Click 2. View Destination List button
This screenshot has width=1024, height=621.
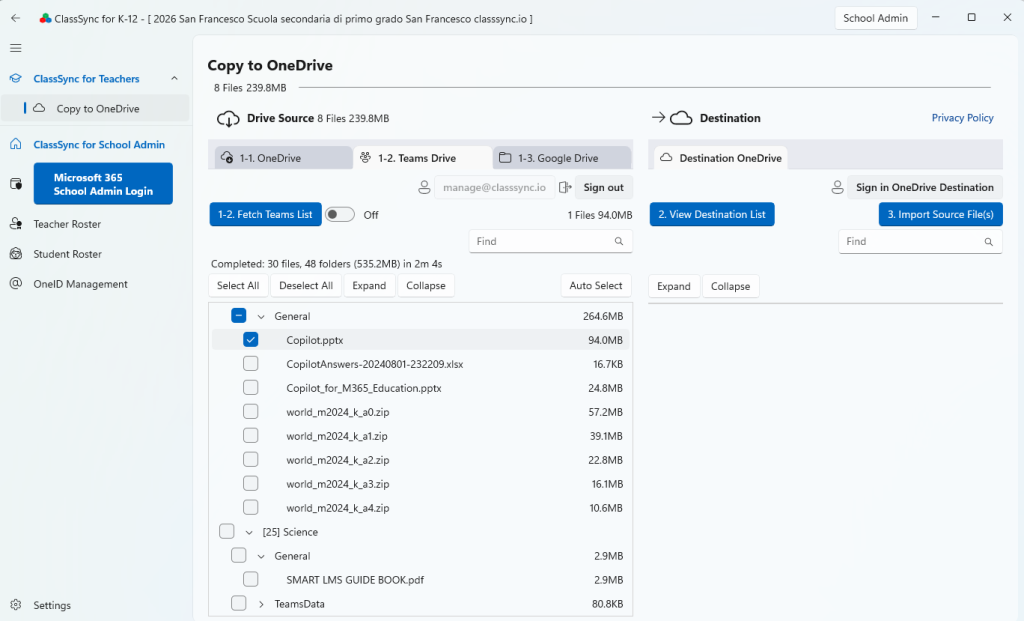tap(712, 214)
